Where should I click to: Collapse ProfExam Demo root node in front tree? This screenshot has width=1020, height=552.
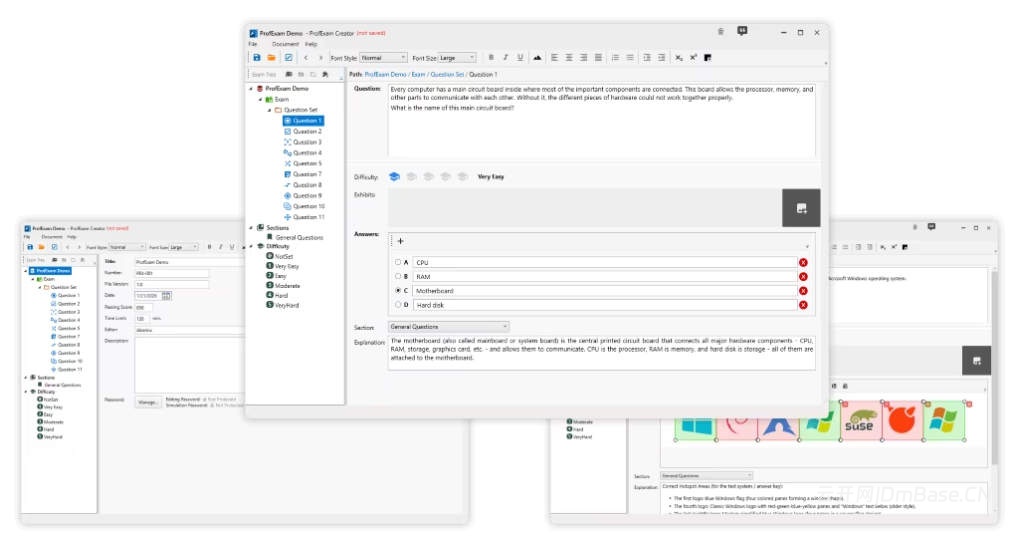(x=252, y=88)
